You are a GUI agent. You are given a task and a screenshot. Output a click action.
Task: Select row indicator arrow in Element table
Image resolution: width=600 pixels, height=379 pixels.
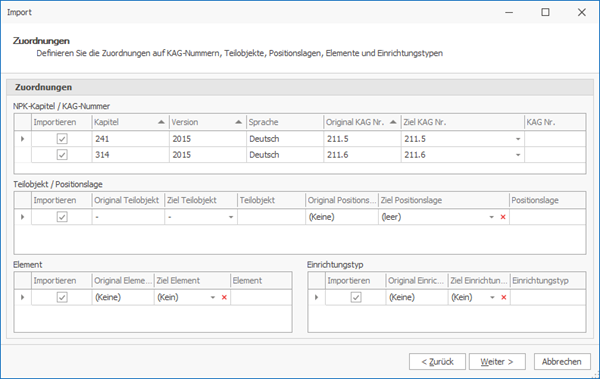23,297
